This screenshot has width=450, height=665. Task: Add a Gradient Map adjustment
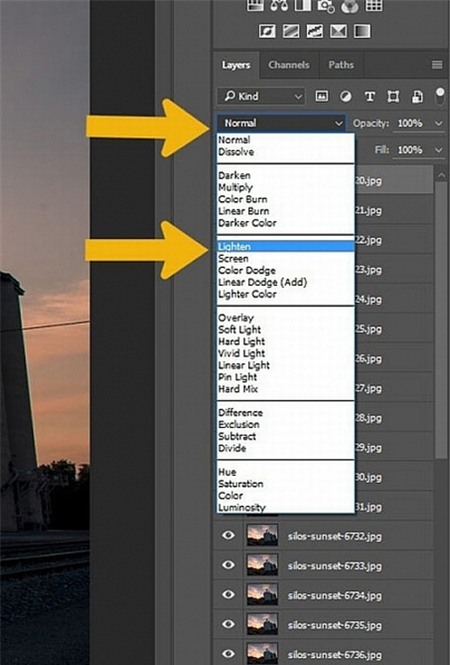click(x=362, y=31)
